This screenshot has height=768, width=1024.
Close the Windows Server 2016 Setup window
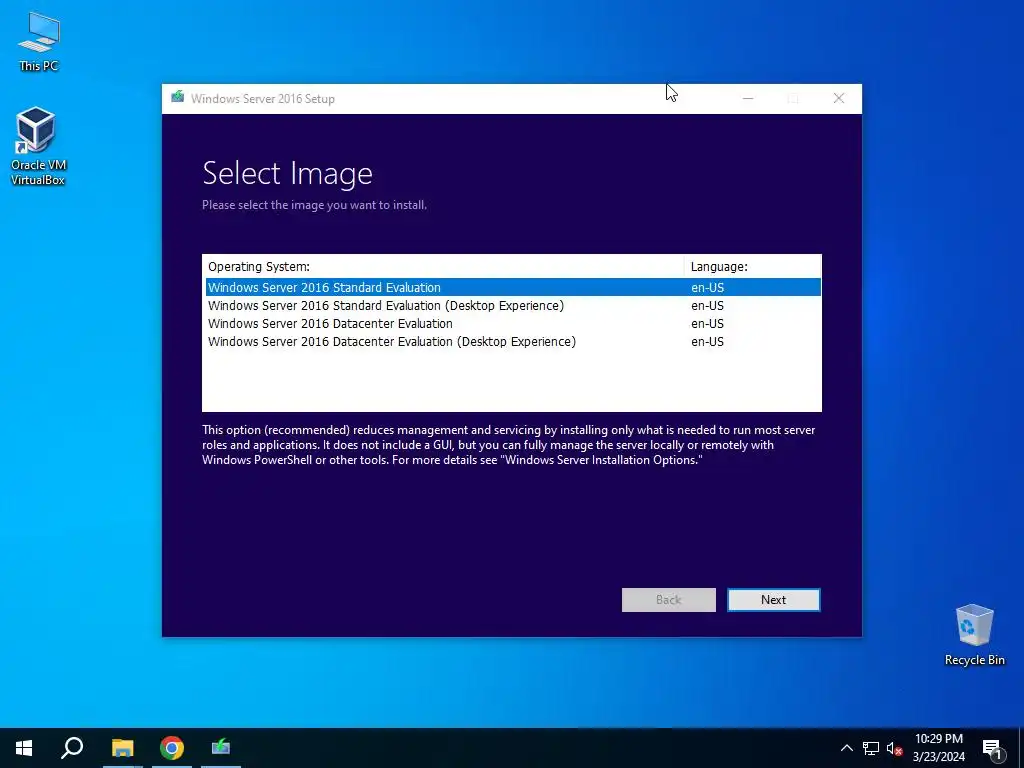tap(839, 99)
